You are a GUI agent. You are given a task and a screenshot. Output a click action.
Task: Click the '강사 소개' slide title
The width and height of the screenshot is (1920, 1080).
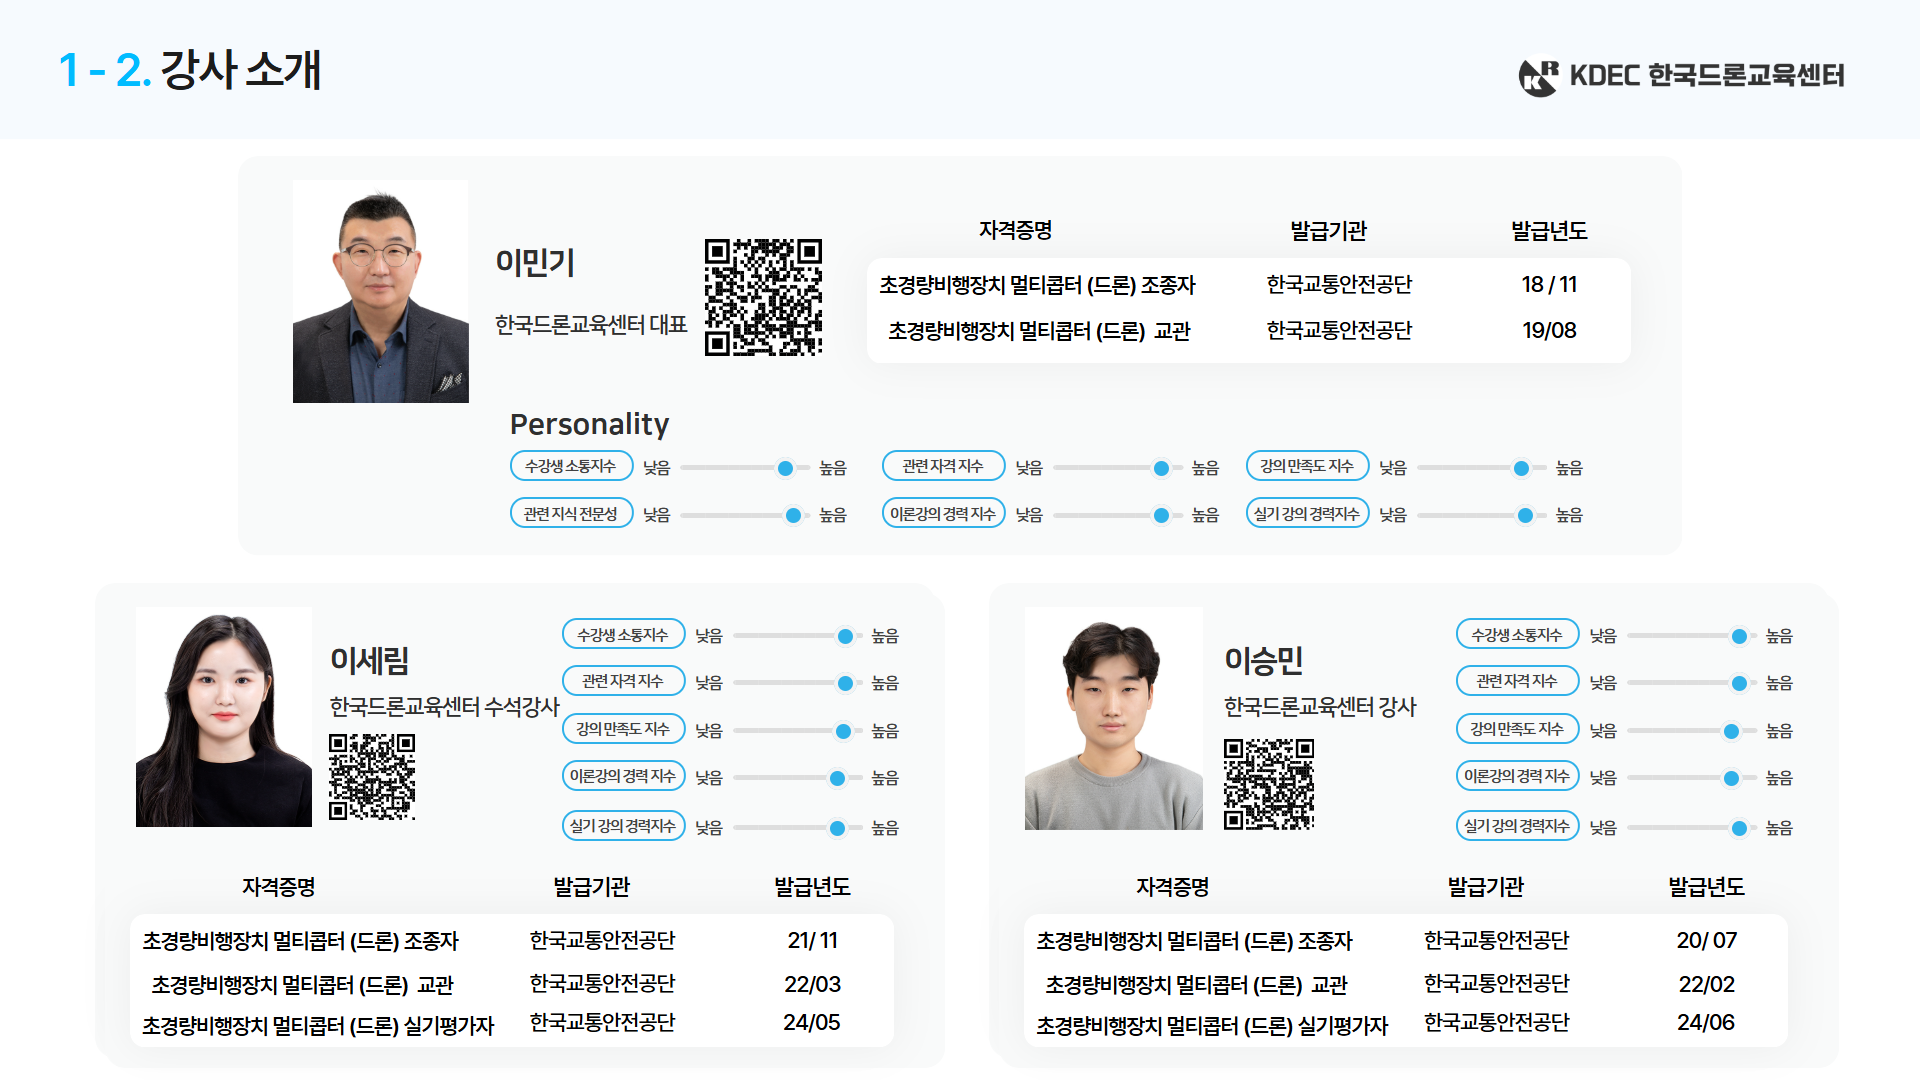tap(241, 70)
